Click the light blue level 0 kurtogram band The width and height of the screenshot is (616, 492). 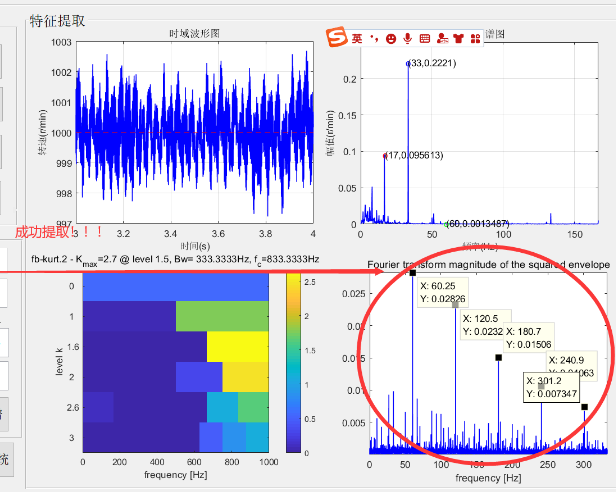[x=176, y=287]
